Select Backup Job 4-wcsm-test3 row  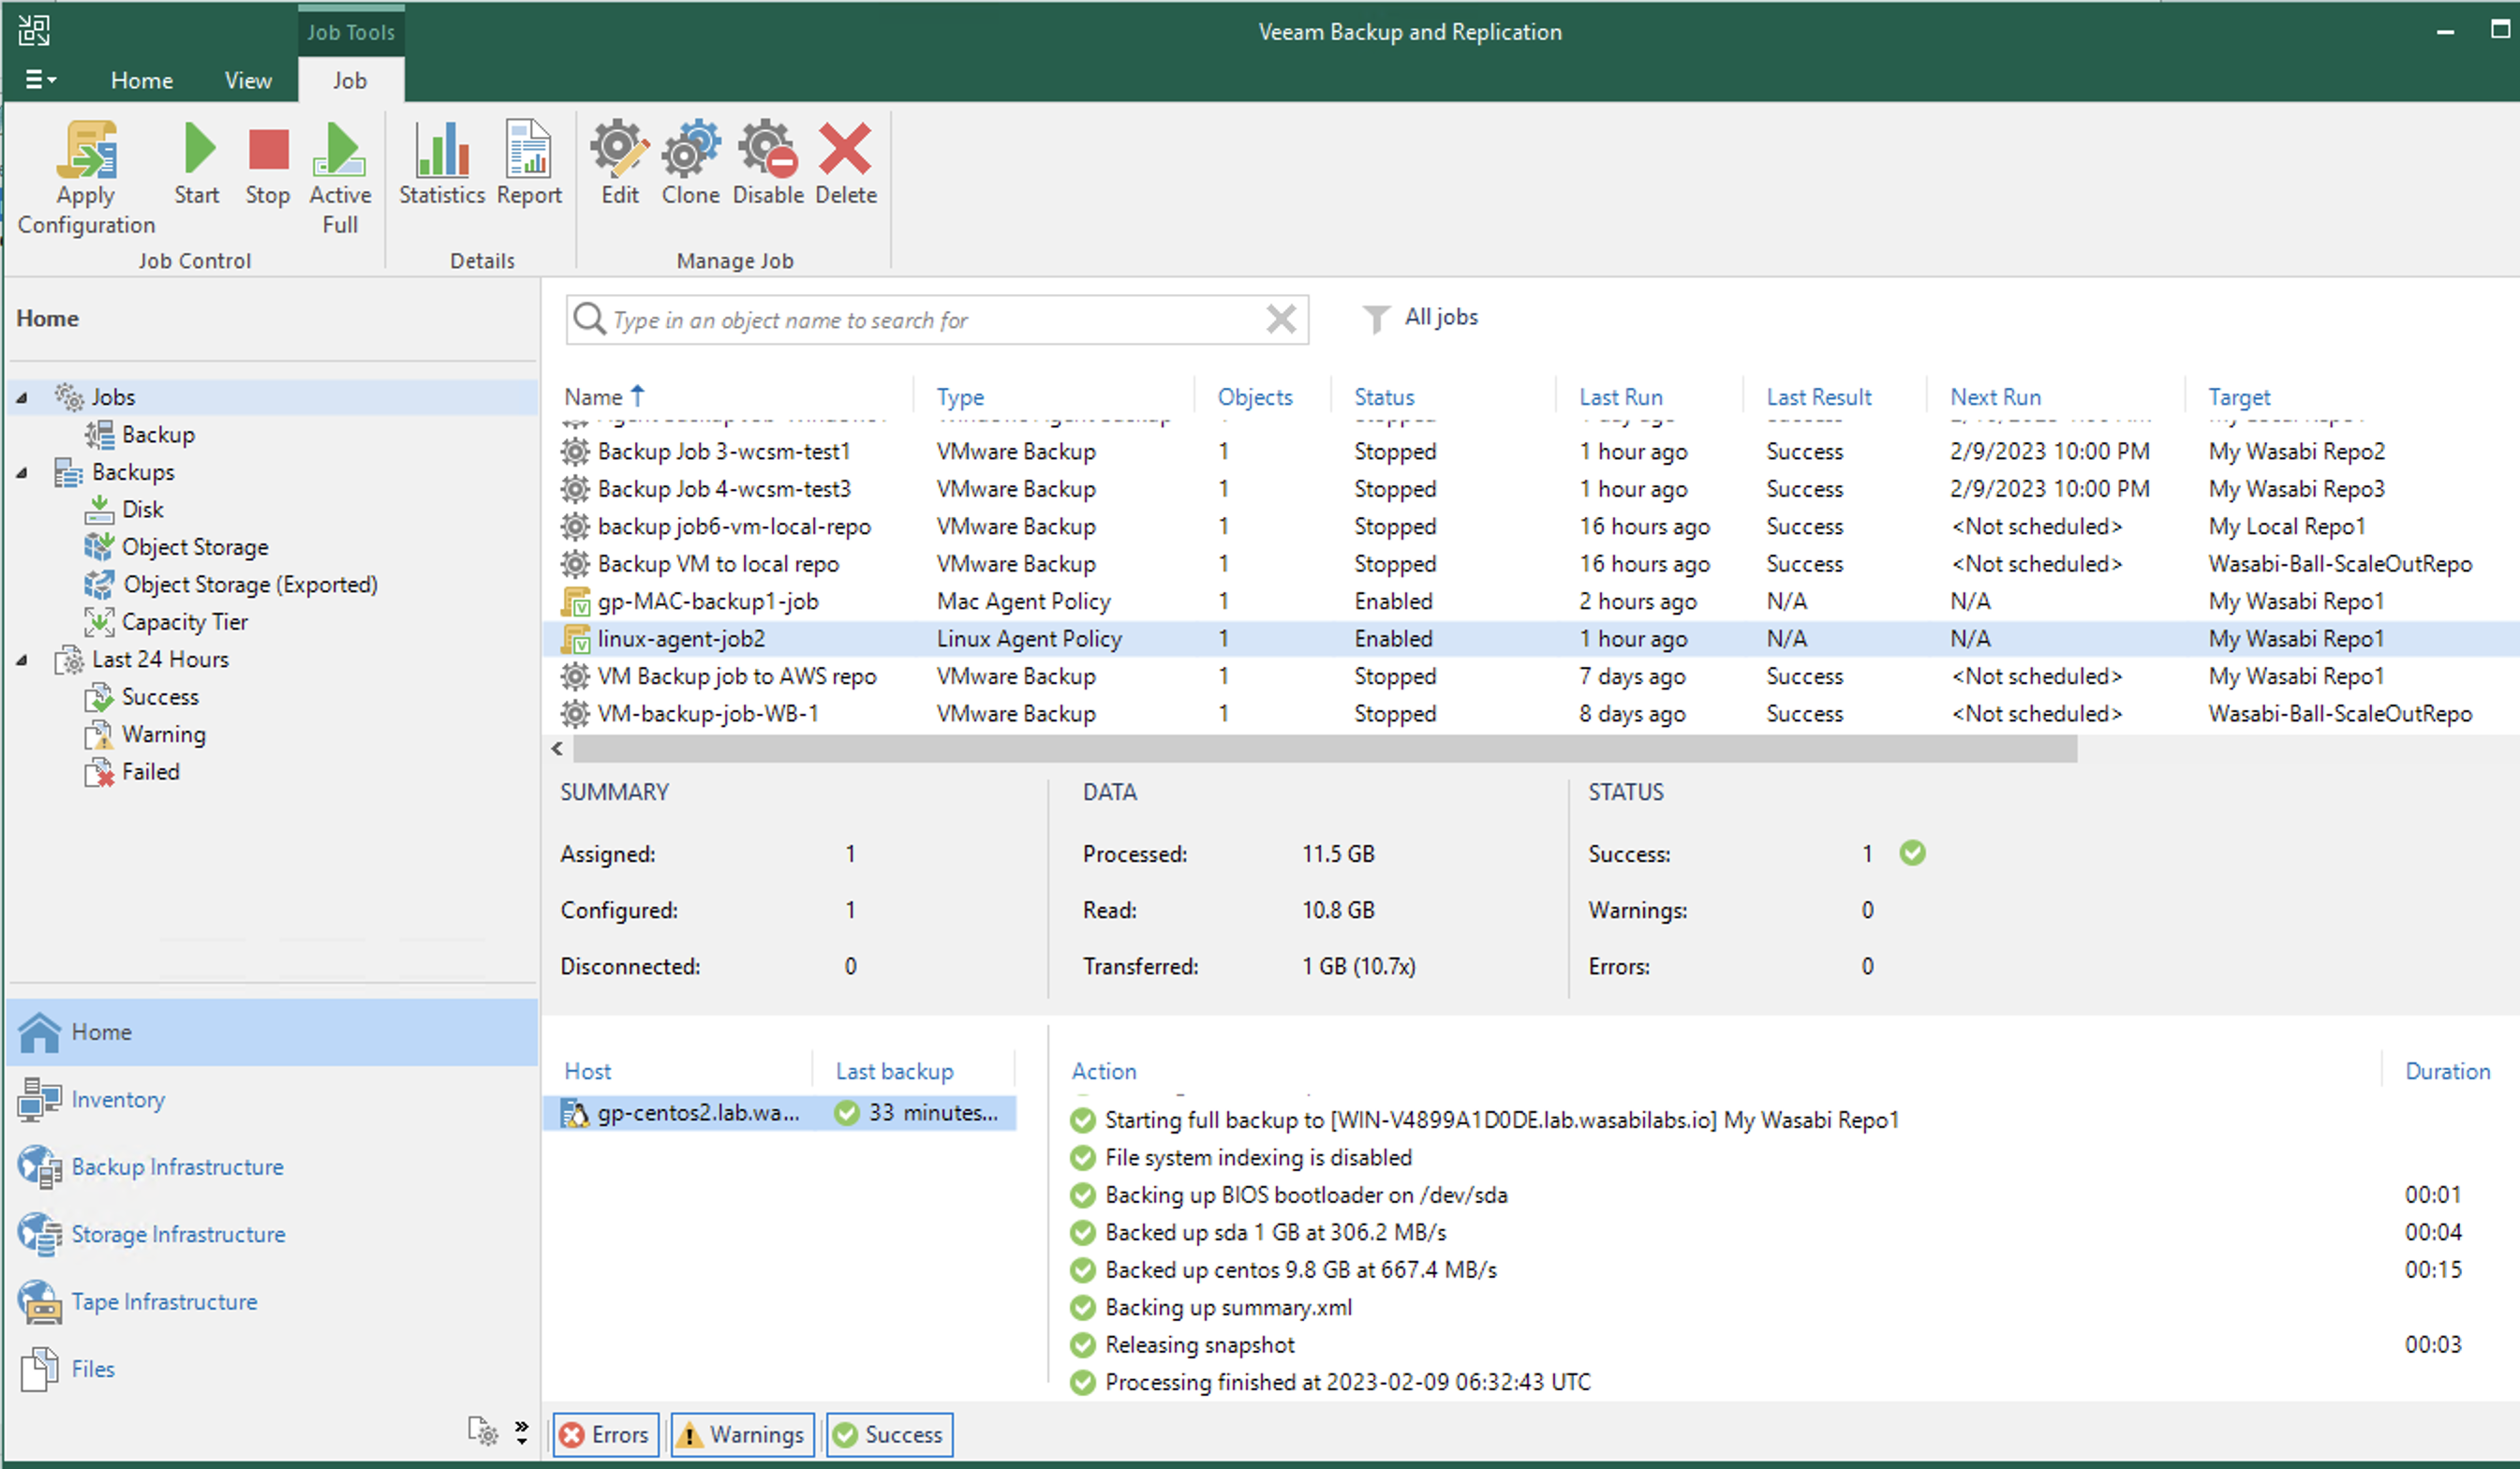(x=1530, y=489)
